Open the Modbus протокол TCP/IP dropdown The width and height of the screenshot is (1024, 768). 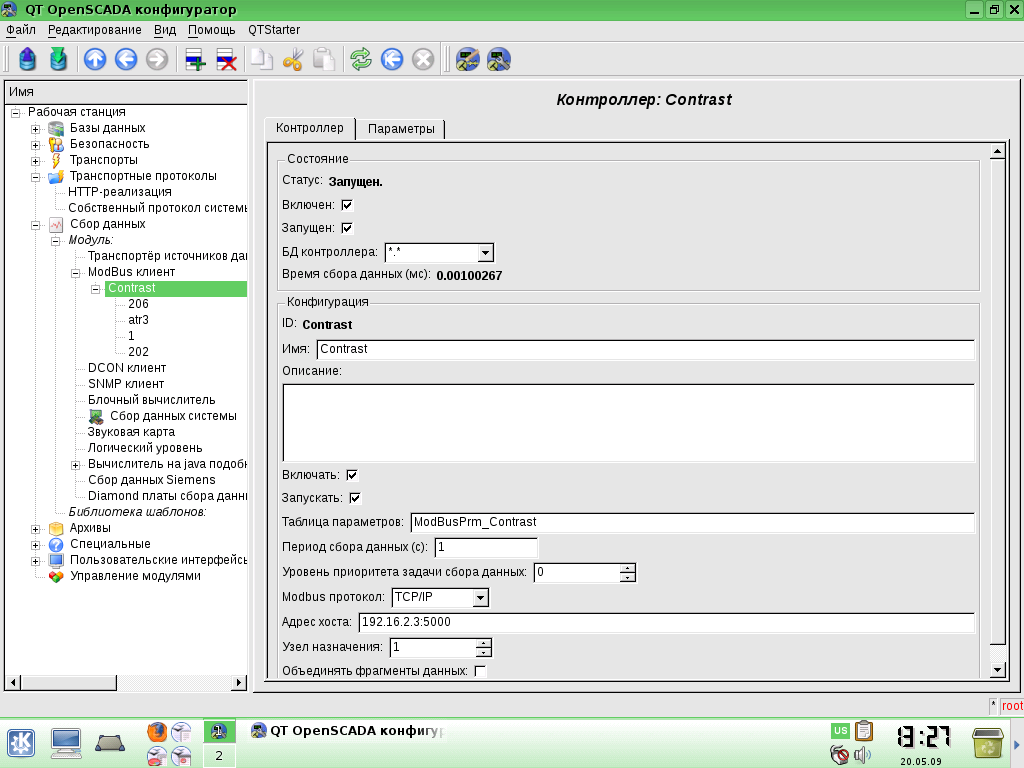(480, 598)
